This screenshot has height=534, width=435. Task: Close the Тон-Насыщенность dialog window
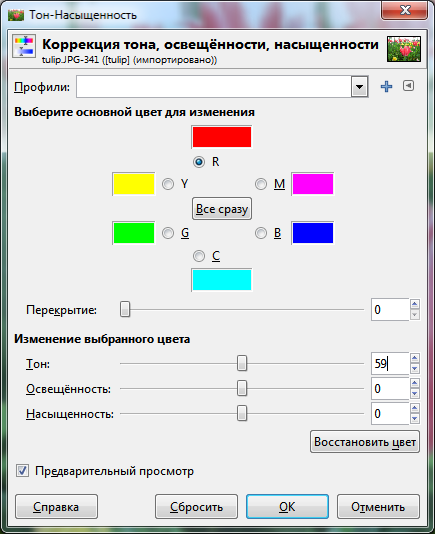[x=404, y=10]
